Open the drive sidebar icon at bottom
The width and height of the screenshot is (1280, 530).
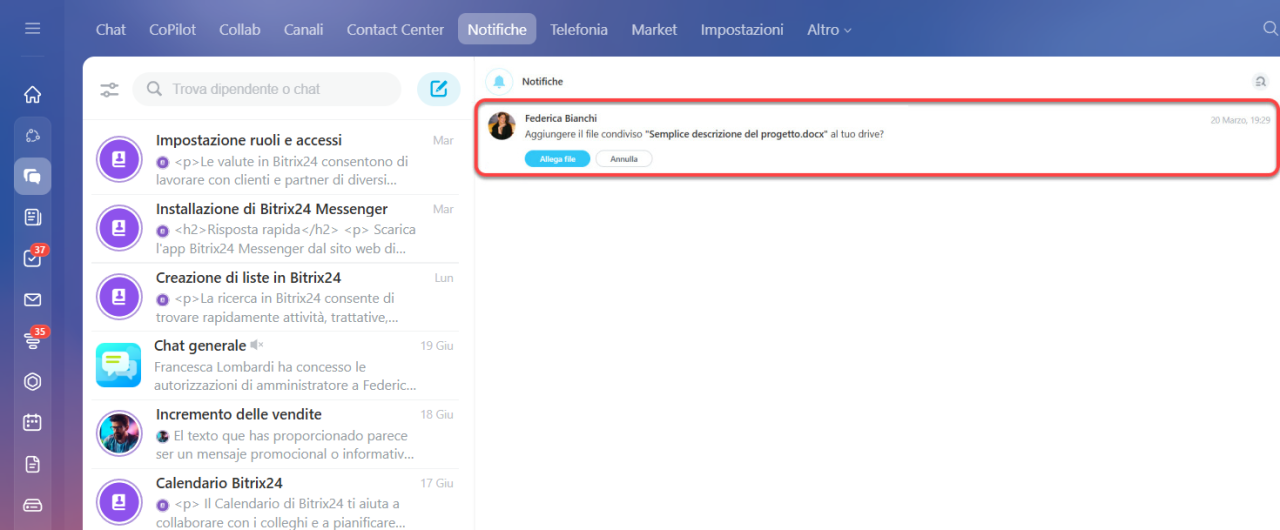(32, 504)
